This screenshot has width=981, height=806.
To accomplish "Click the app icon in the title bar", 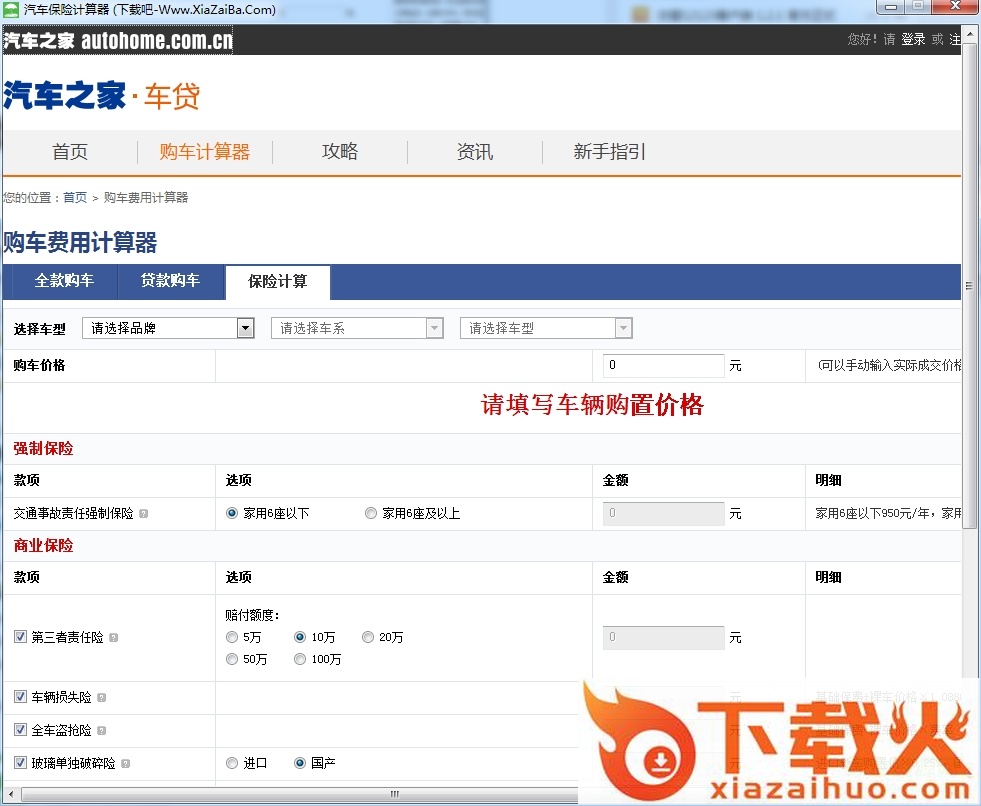I will coord(11,9).
